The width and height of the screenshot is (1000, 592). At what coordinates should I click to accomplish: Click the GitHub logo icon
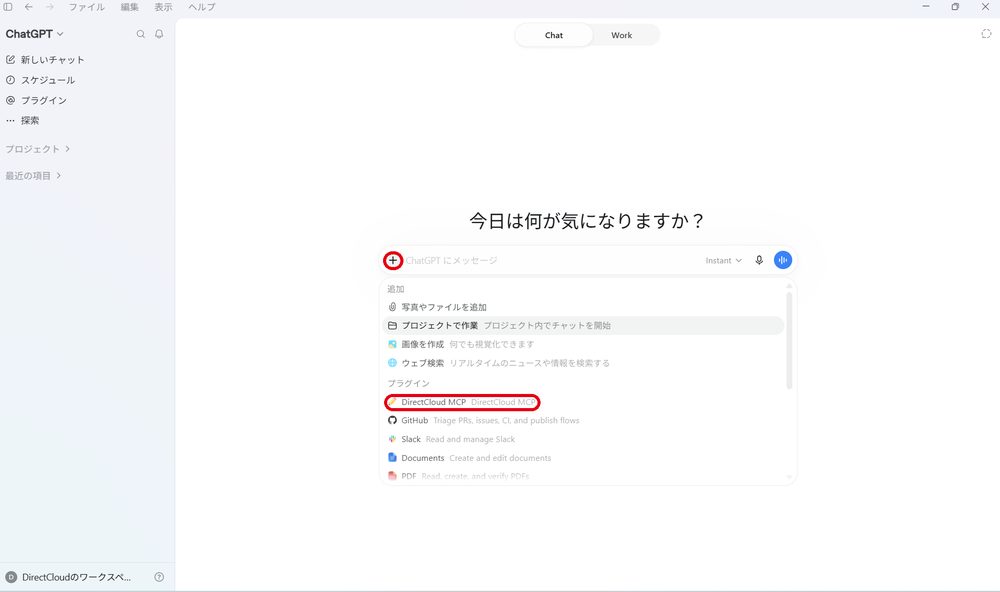pos(392,420)
